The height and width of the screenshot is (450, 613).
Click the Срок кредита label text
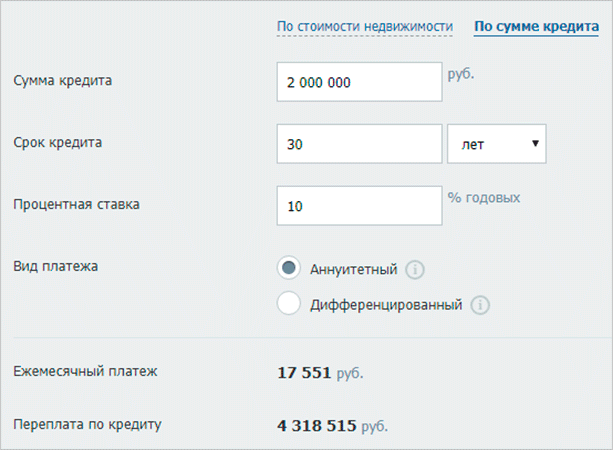point(59,142)
